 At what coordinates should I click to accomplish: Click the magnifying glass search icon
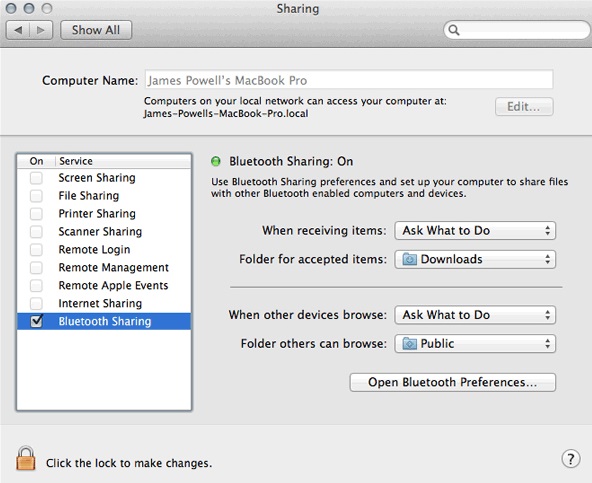tap(454, 30)
